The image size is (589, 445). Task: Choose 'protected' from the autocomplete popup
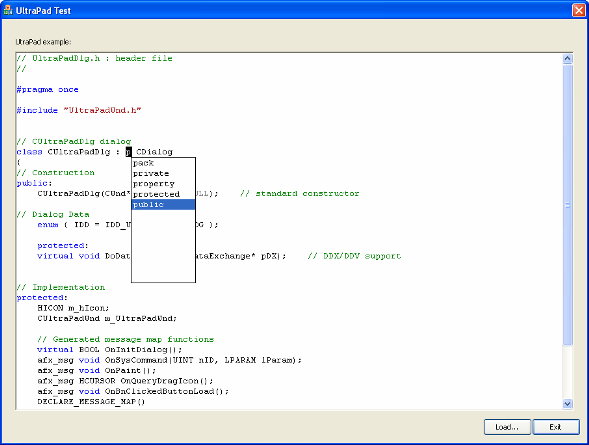coord(163,194)
